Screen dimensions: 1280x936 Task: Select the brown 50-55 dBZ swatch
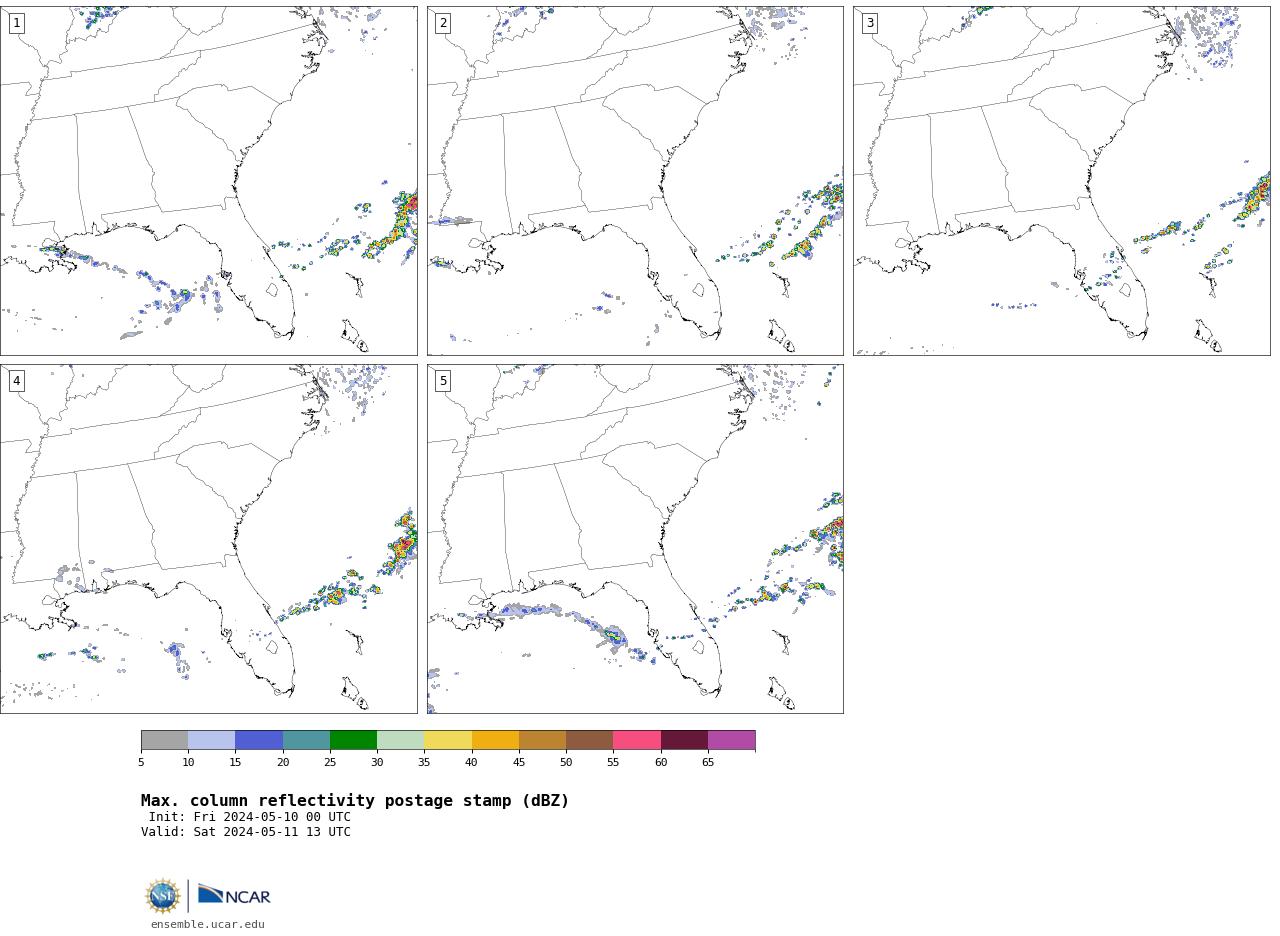coord(589,740)
